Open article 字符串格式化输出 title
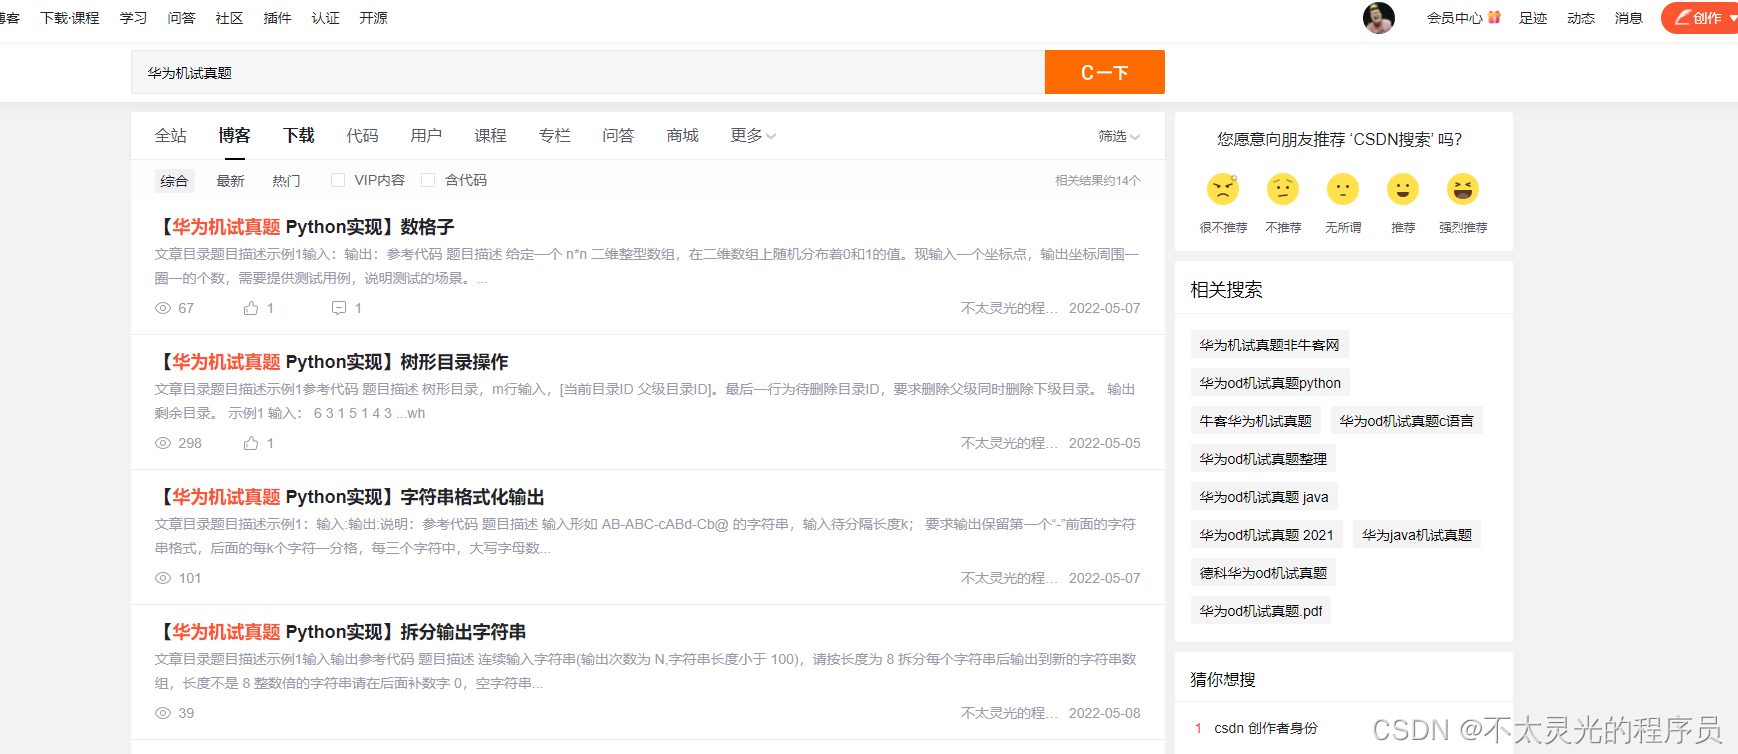1738x754 pixels. tap(350, 497)
